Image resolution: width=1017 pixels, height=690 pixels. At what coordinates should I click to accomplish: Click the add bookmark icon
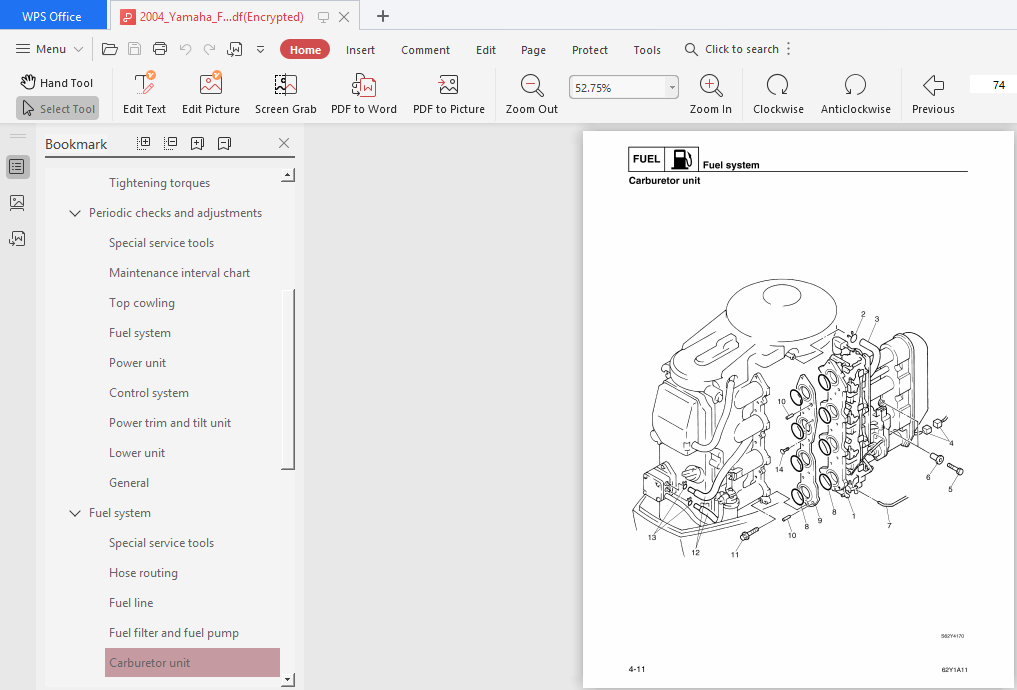click(197, 143)
